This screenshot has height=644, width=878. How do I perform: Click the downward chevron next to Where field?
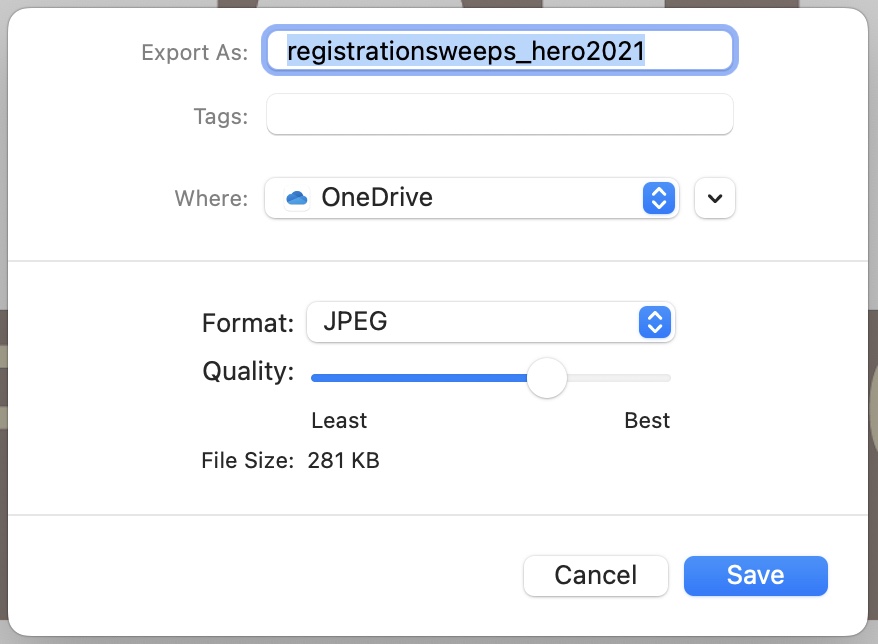click(x=715, y=197)
